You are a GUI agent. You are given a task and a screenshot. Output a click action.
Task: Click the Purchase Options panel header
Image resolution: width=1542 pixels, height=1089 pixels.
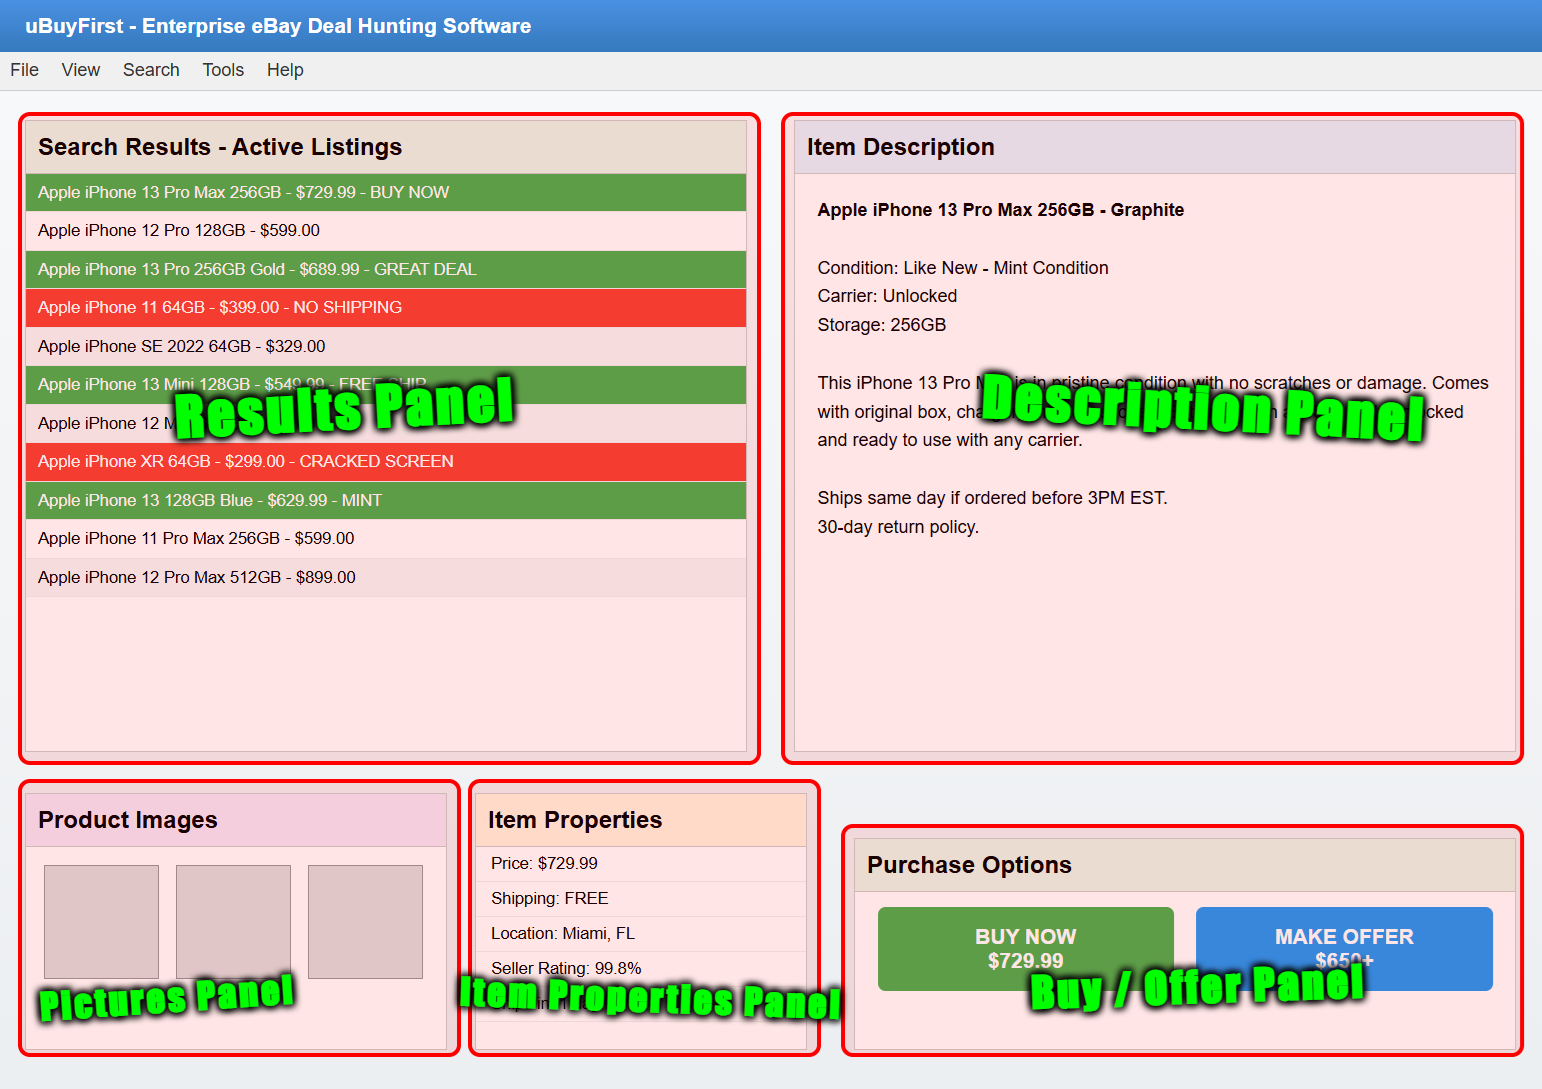tap(1185, 865)
